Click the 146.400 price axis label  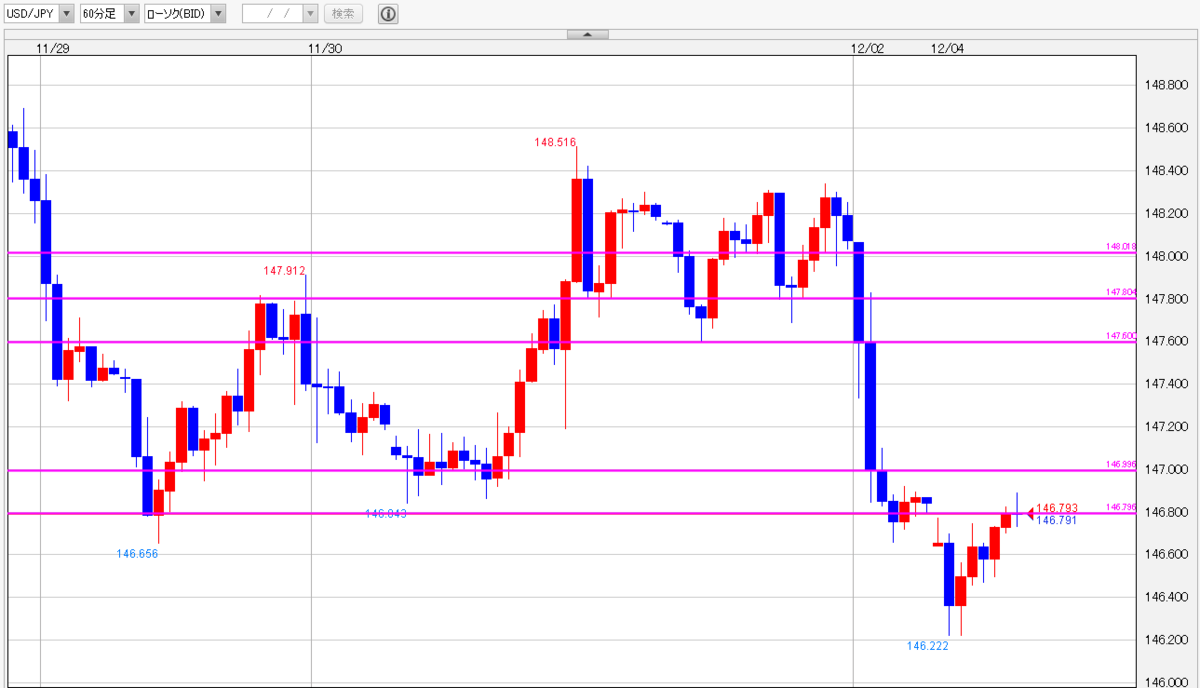point(1165,598)
